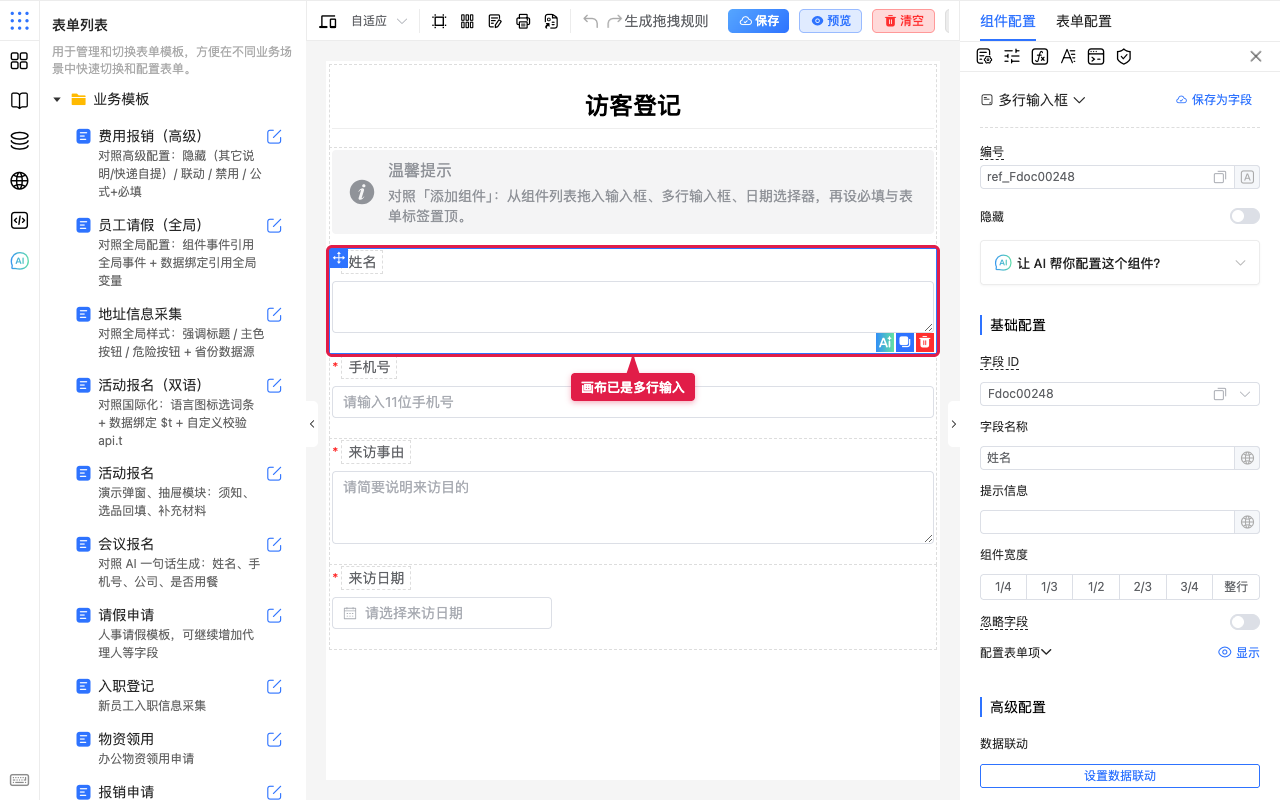Delete selected 姓名 field with red trash icon
Image resolution: width=1280 pixels, height=800 pixels.
coord(925,342)
